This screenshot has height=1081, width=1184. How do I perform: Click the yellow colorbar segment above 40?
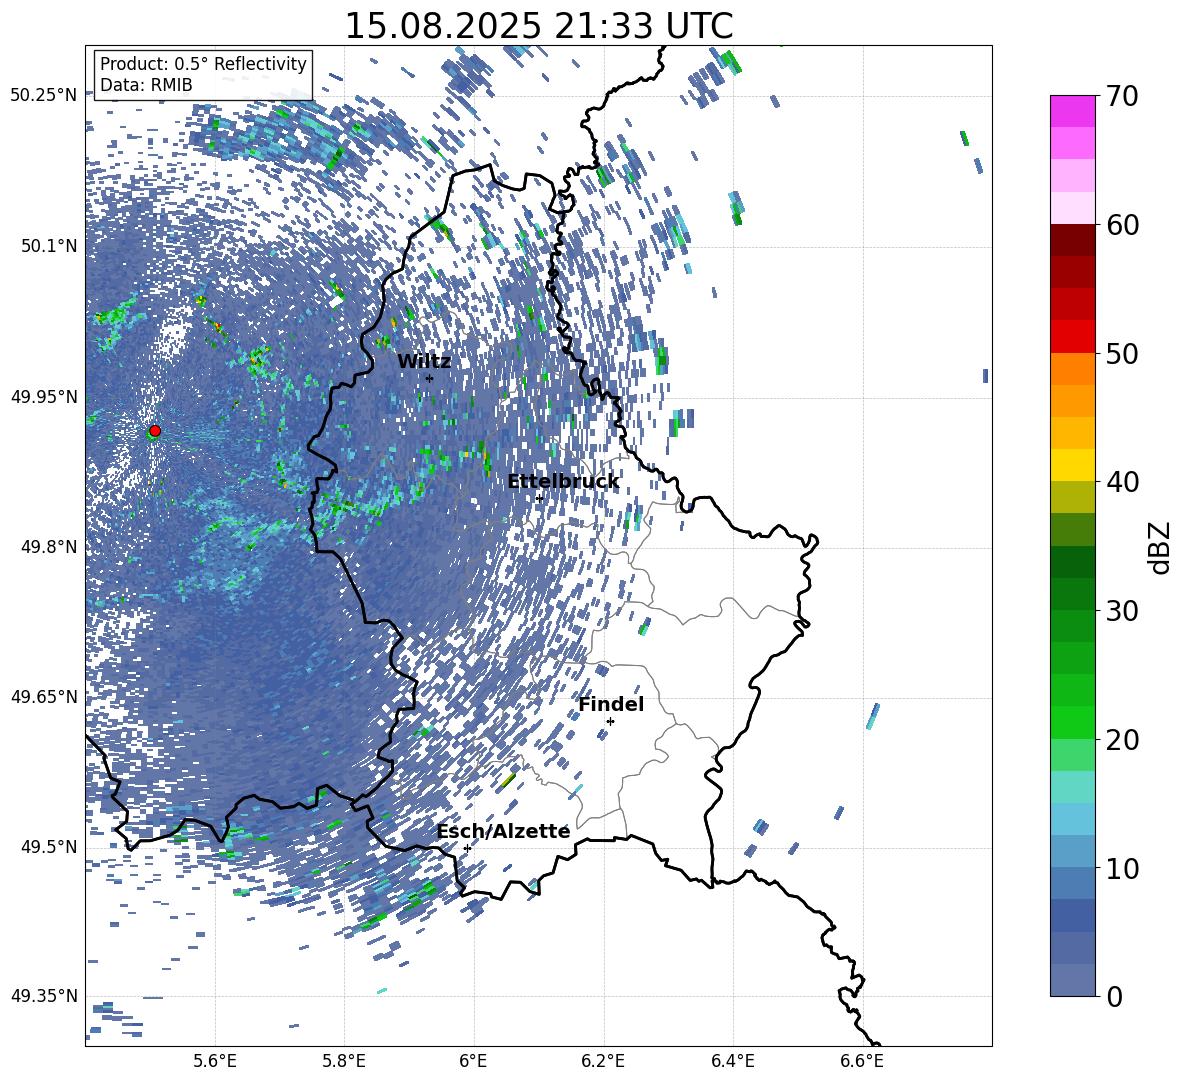[1072, 465]
